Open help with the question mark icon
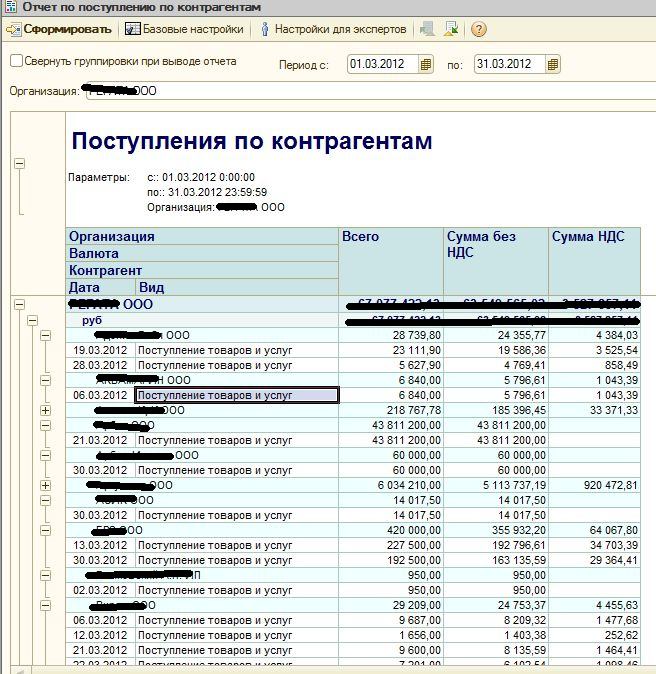Screen dimensions: 656x674 [x=478, y=29]
